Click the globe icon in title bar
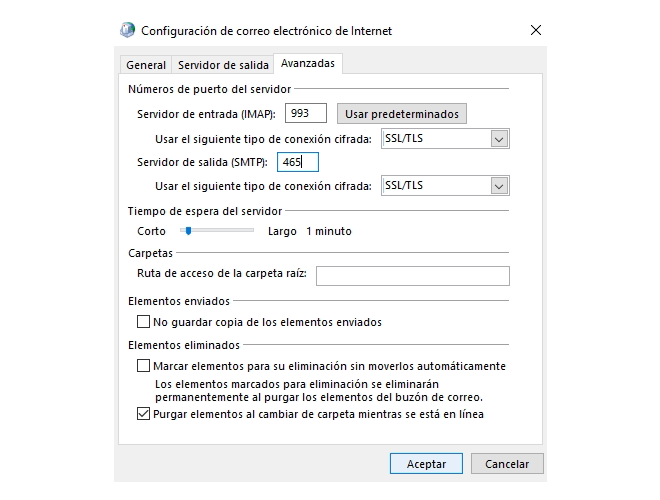Screen dimensions: 660x500 tap(129, 31)
